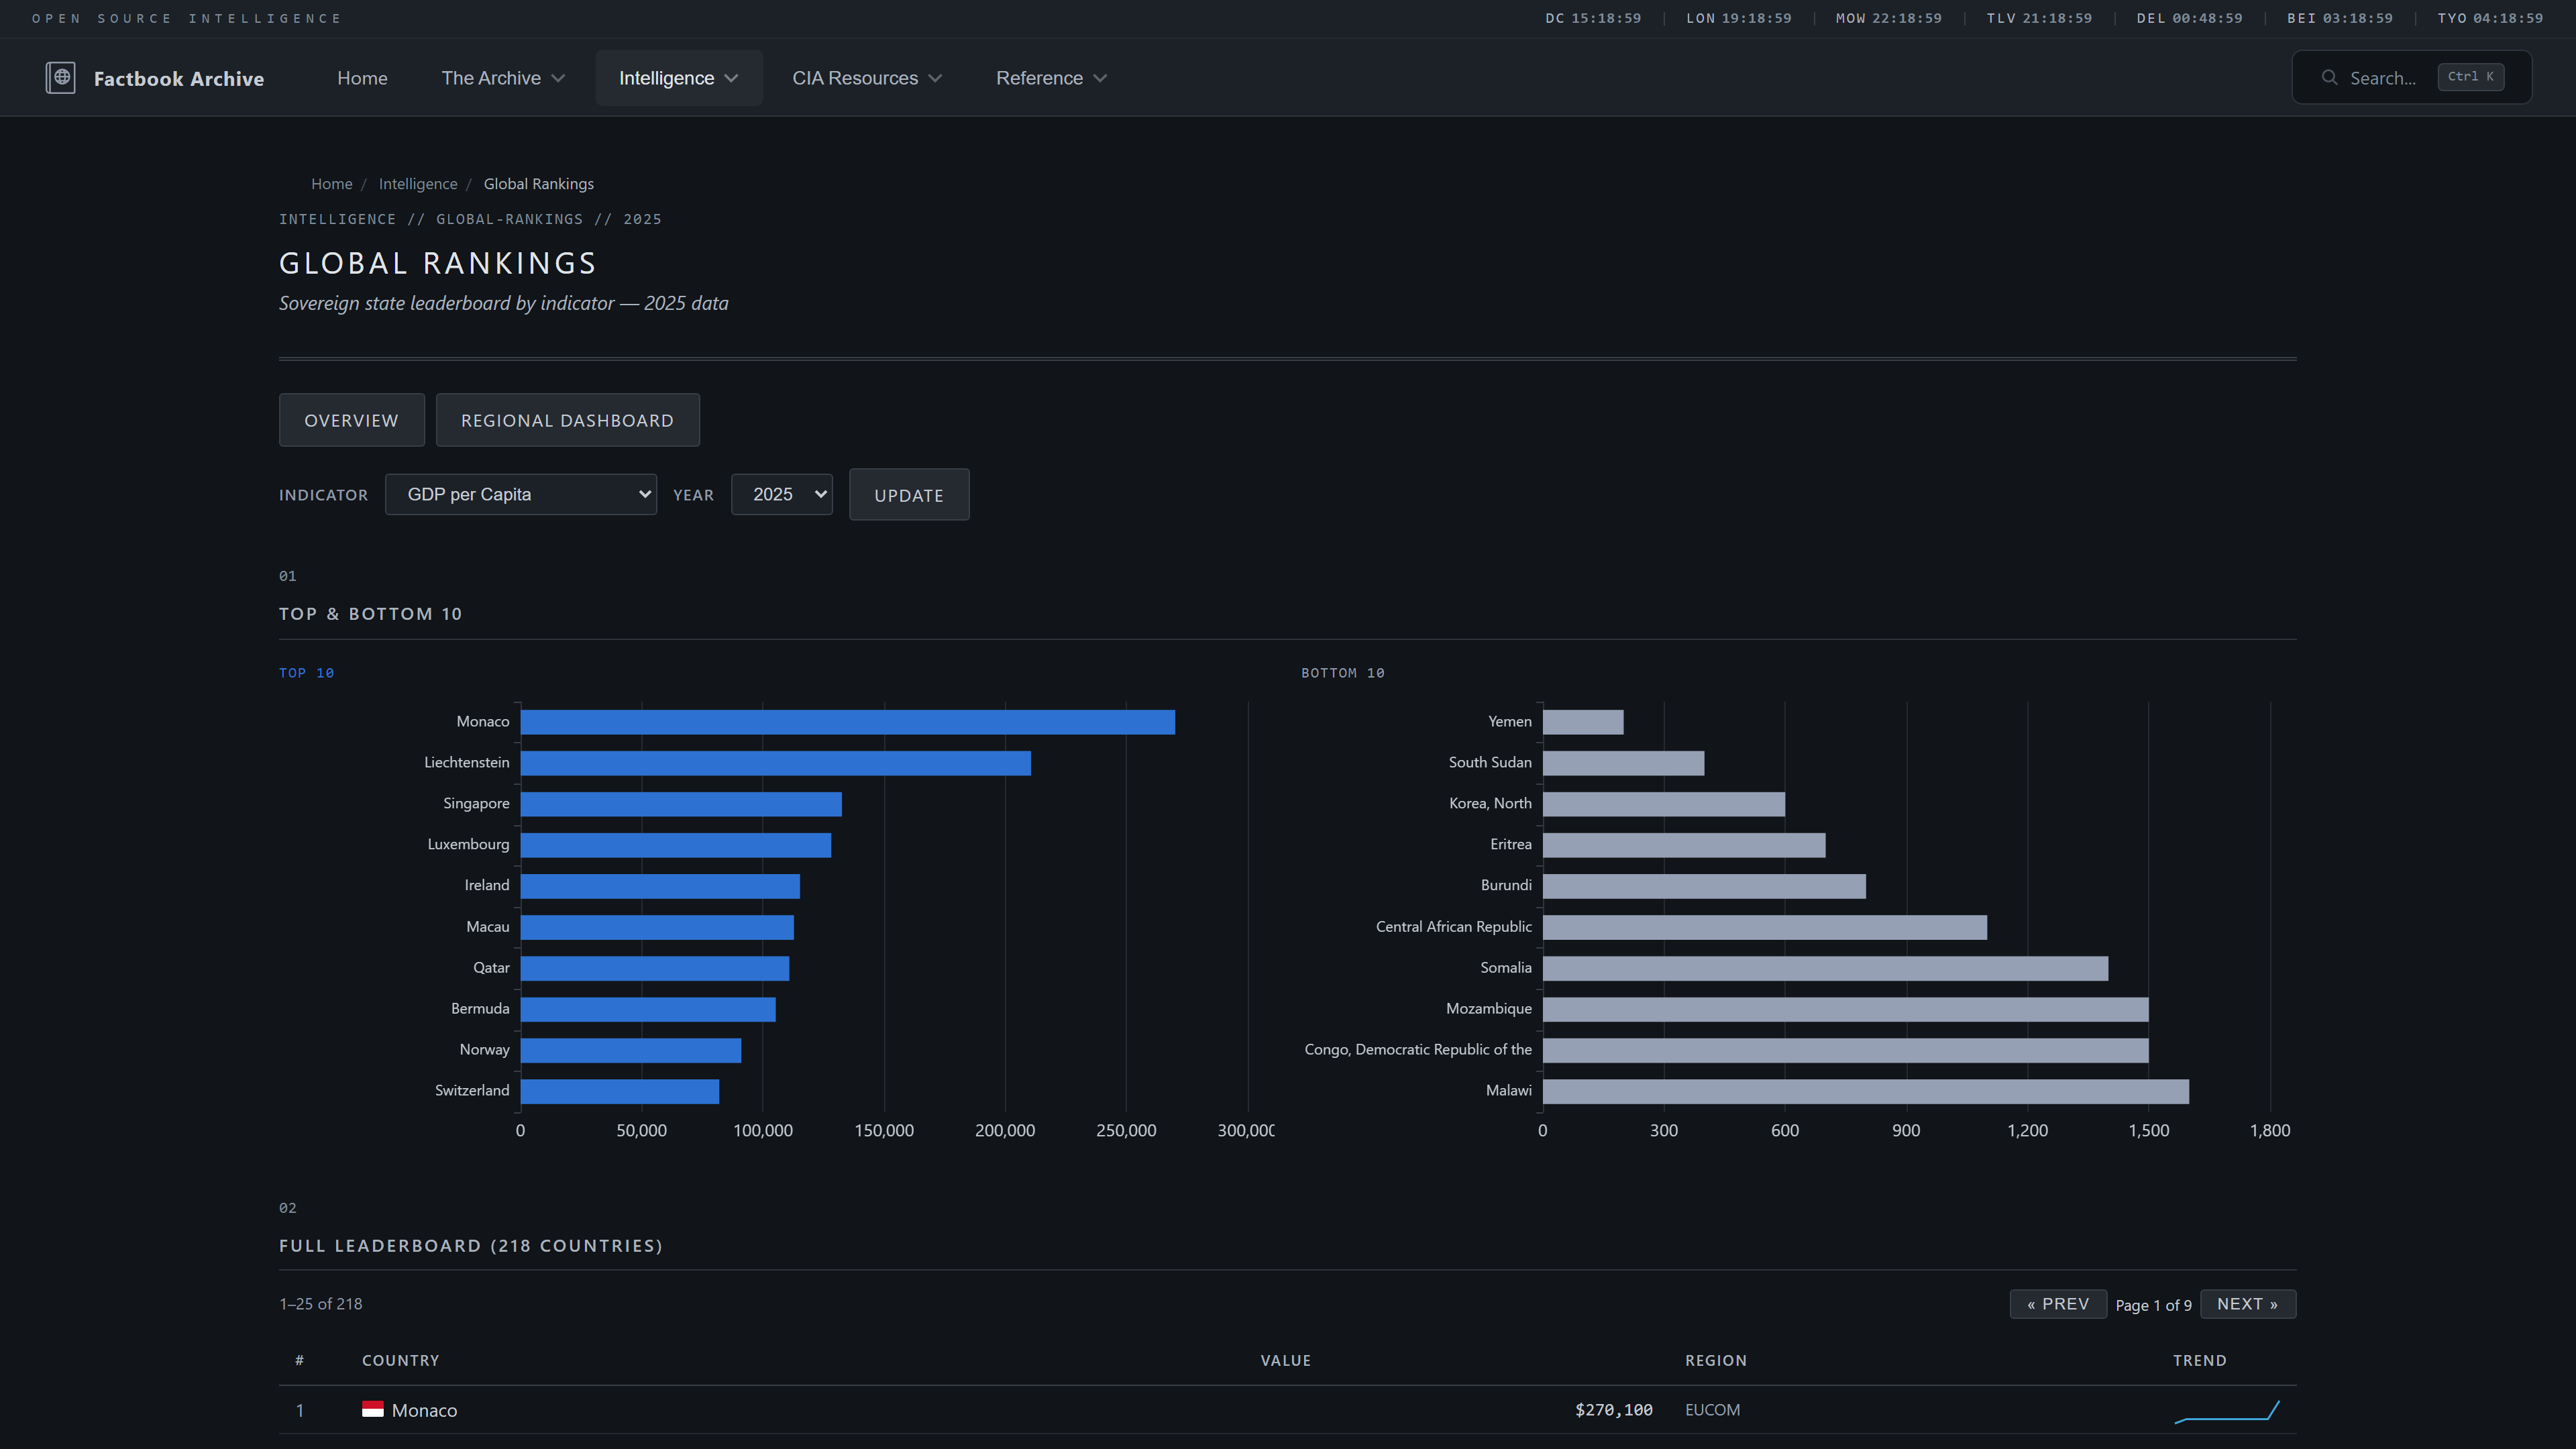Switch to the Overview tab
Image resolution: width=2576 pixels, height=1449 pixels.
(351, 420)
